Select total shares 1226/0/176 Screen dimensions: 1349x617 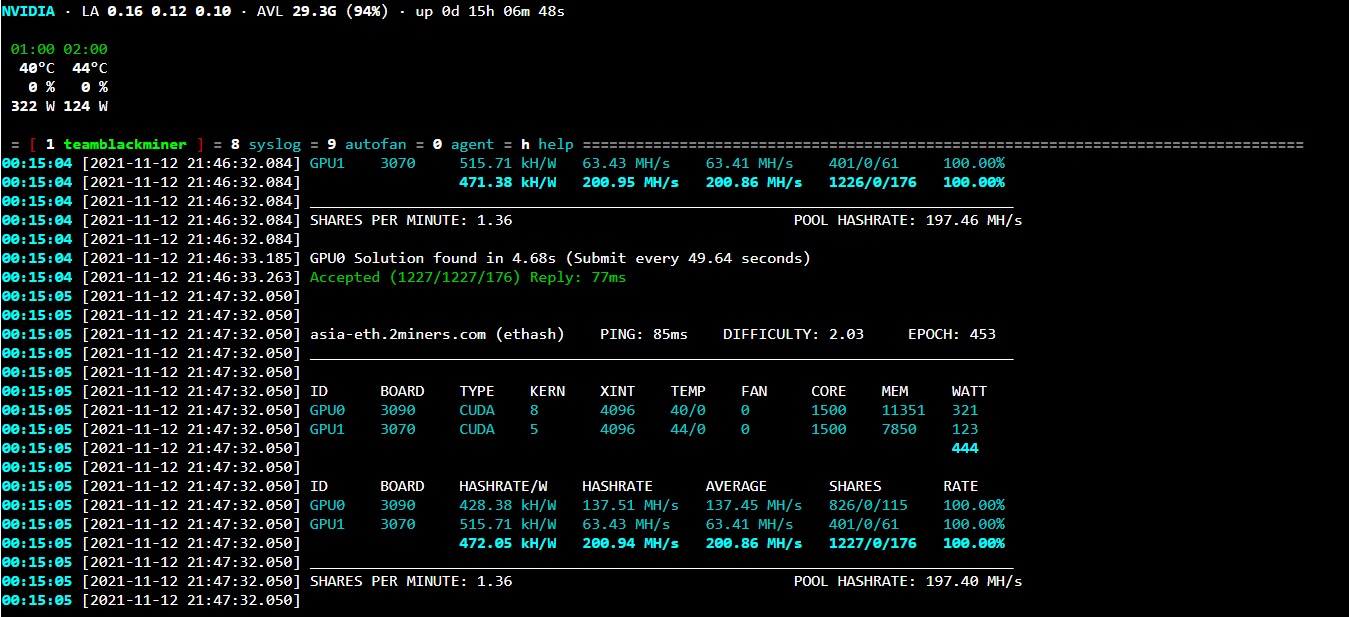(x=872, y=182)
